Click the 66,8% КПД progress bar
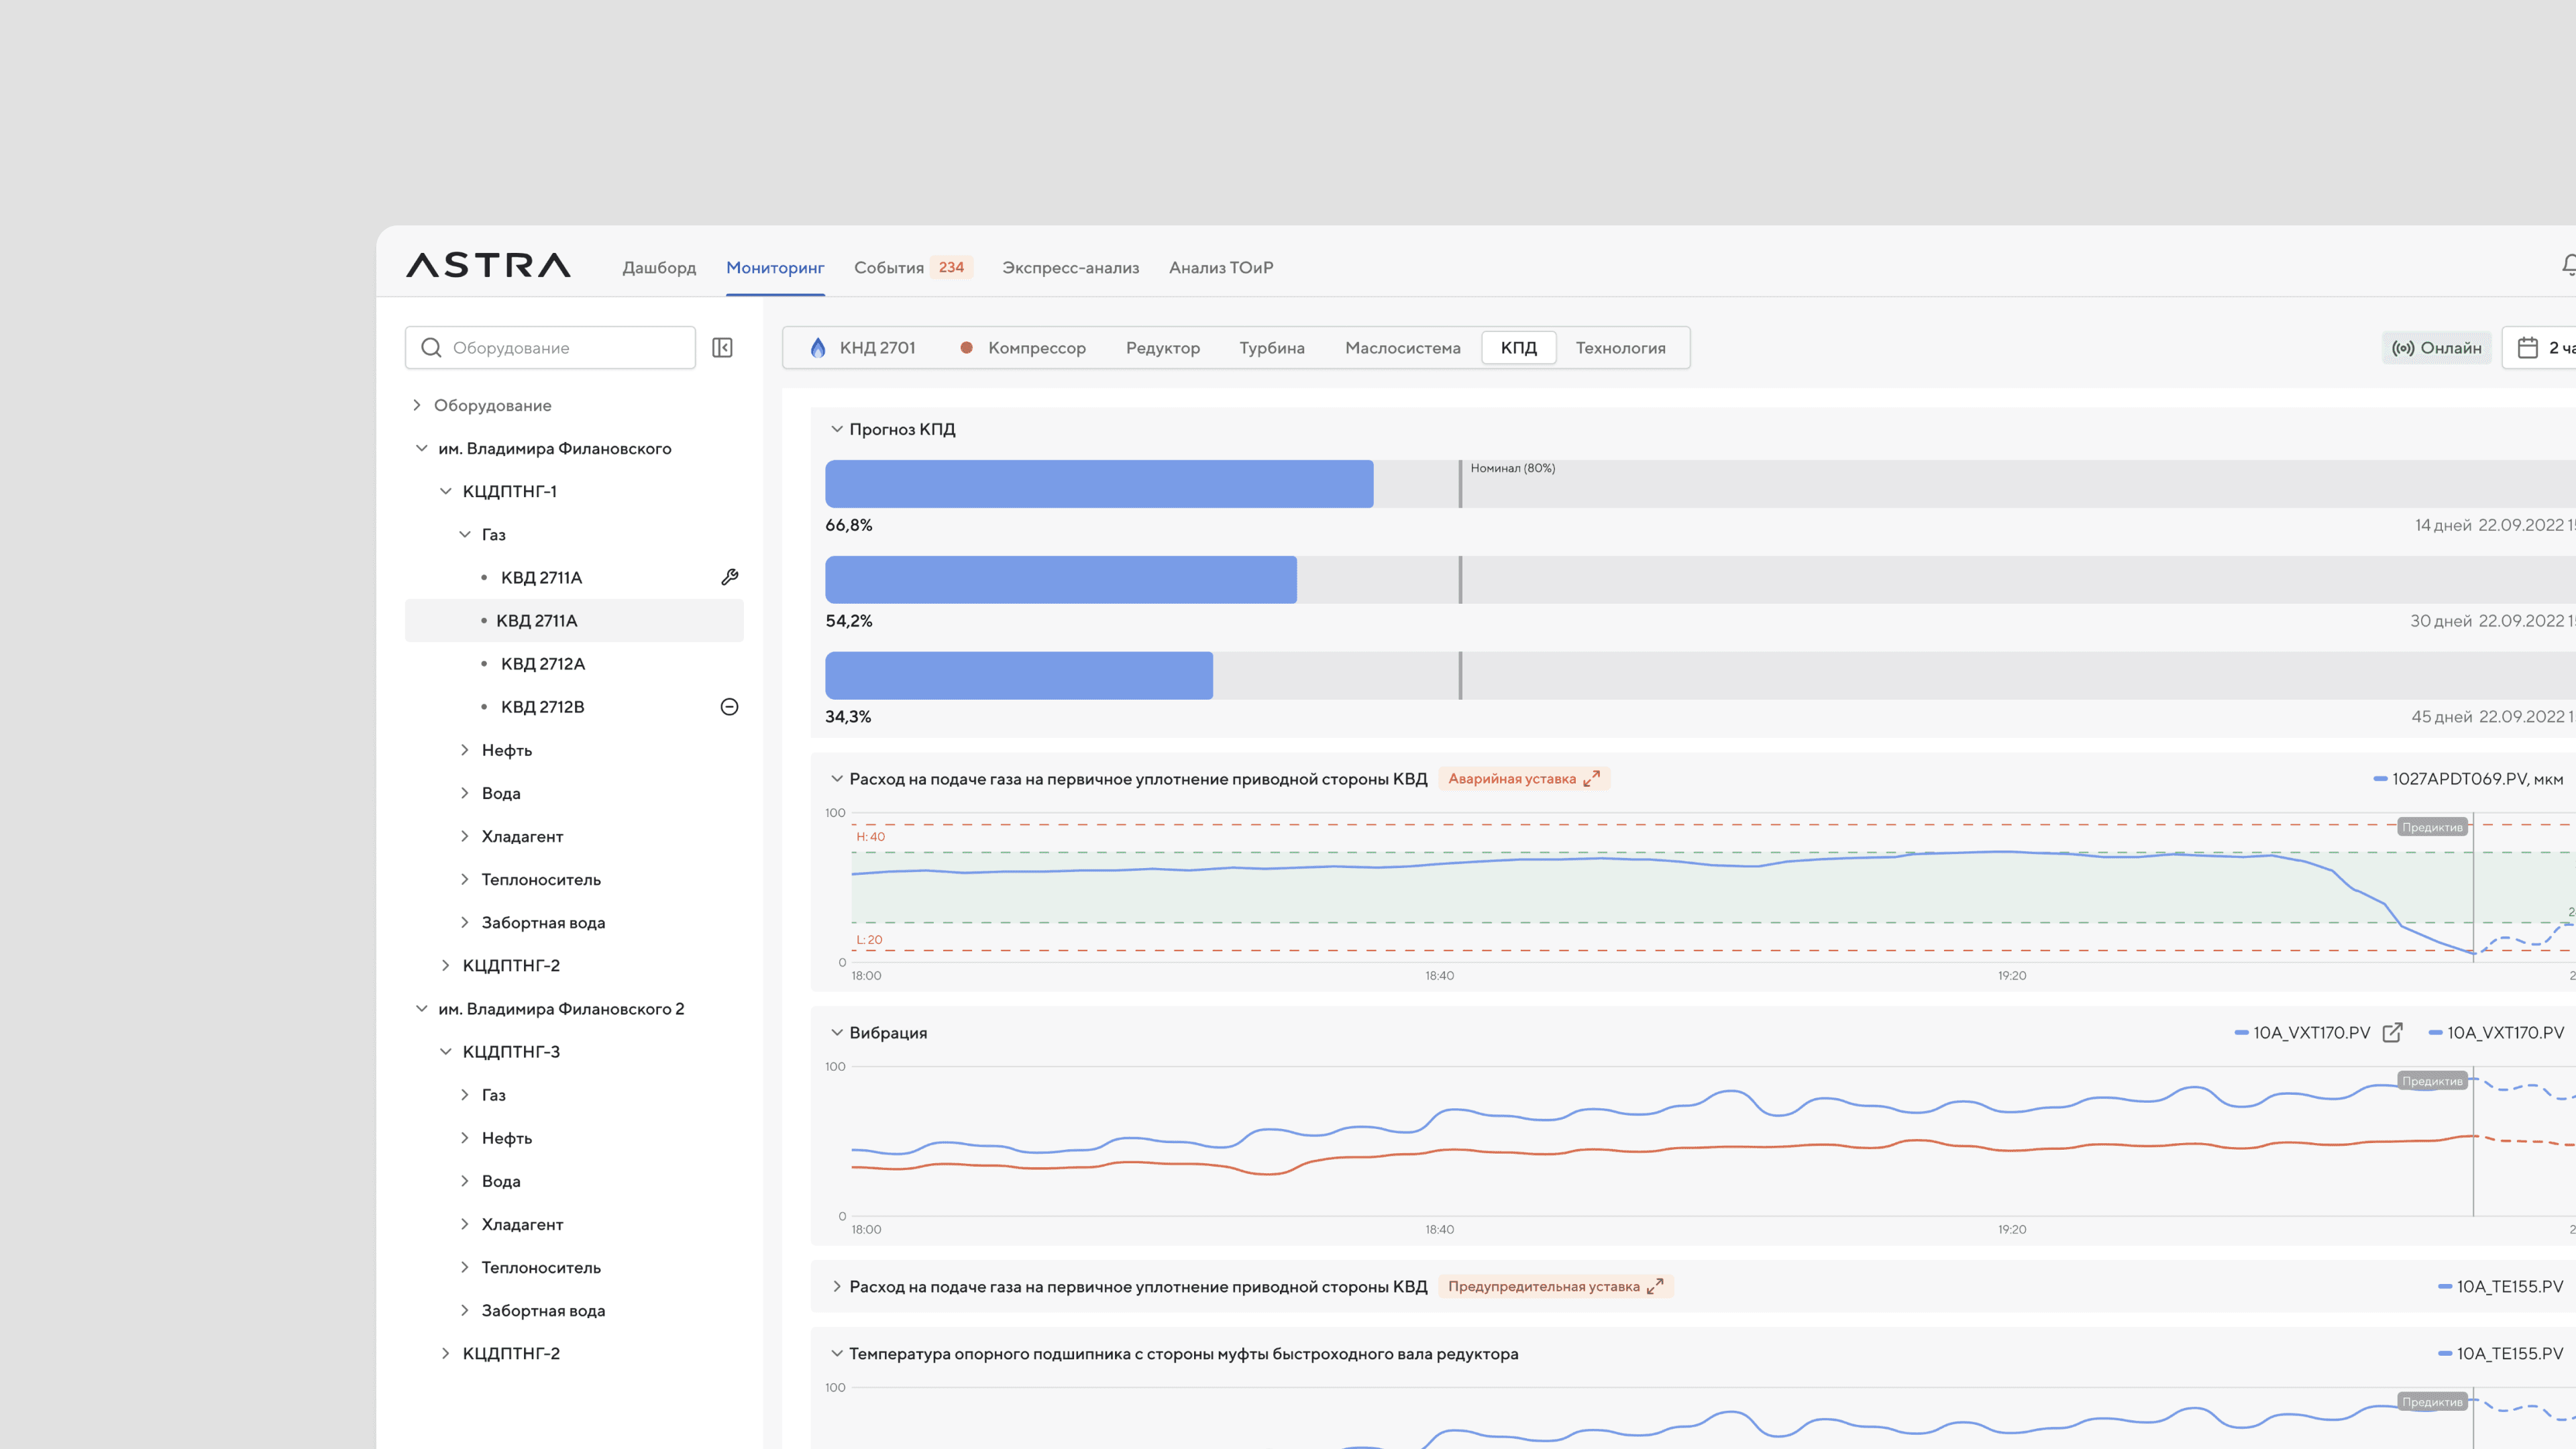The width and height of the screenshot is (2576, 1449). pyautogui.click(x=1098, y=483)
